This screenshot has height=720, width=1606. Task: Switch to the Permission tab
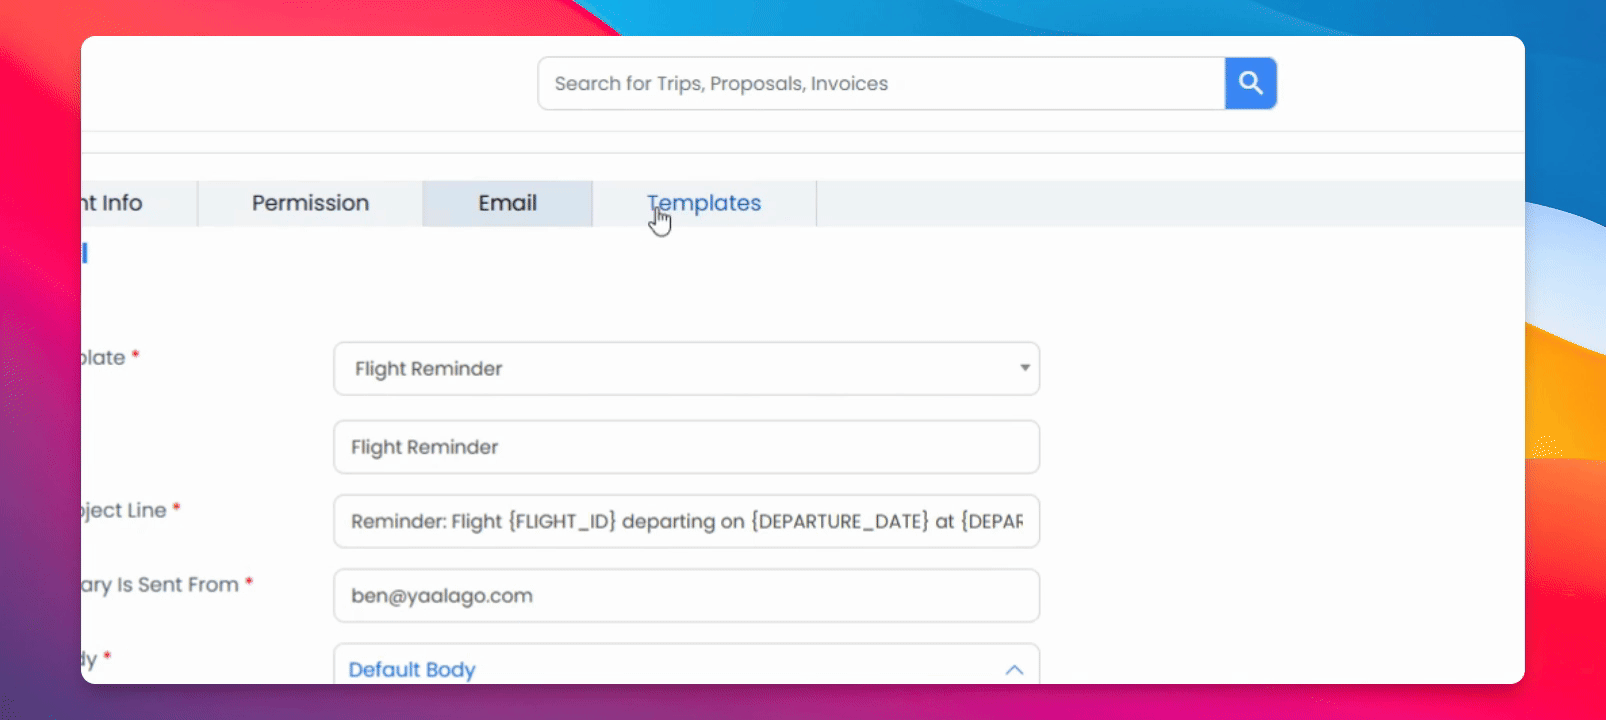pyautogui.click(x=310, y=203)
